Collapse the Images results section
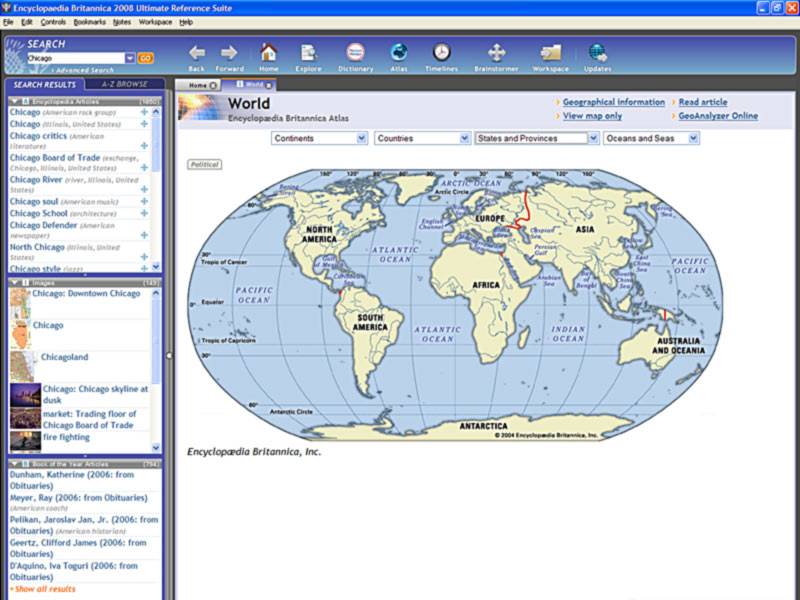This screenshot has height=600, width=800. click(15, 282)
